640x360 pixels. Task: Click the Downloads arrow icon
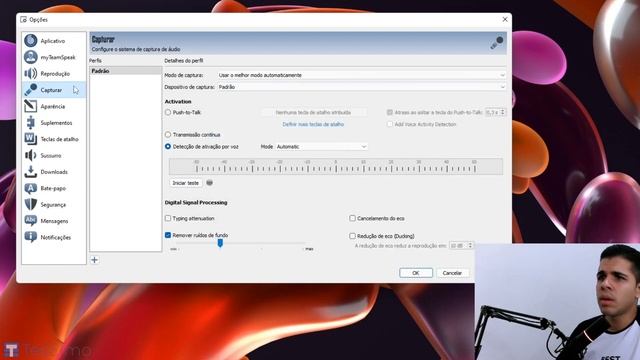[31, 172]
